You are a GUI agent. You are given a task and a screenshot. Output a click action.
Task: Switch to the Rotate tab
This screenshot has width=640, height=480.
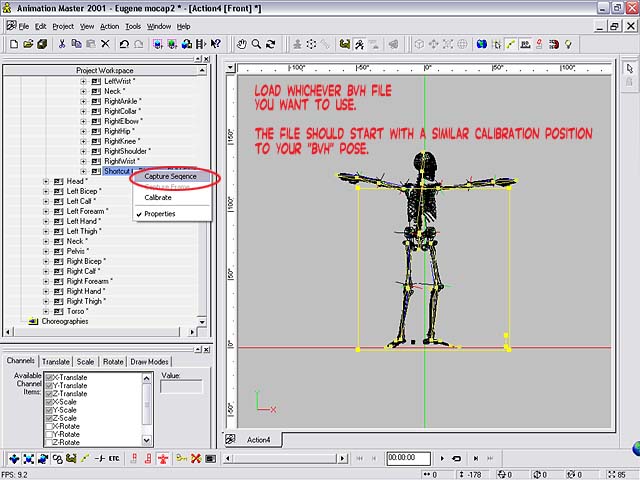pyautogui.click(x=113, y=361)
